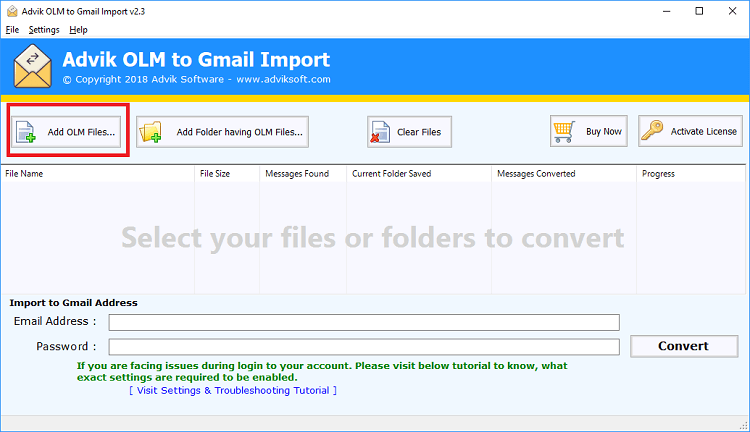Open the Settings menu
The height and width of the screenshot is (432, 750).
click(44, 30)
